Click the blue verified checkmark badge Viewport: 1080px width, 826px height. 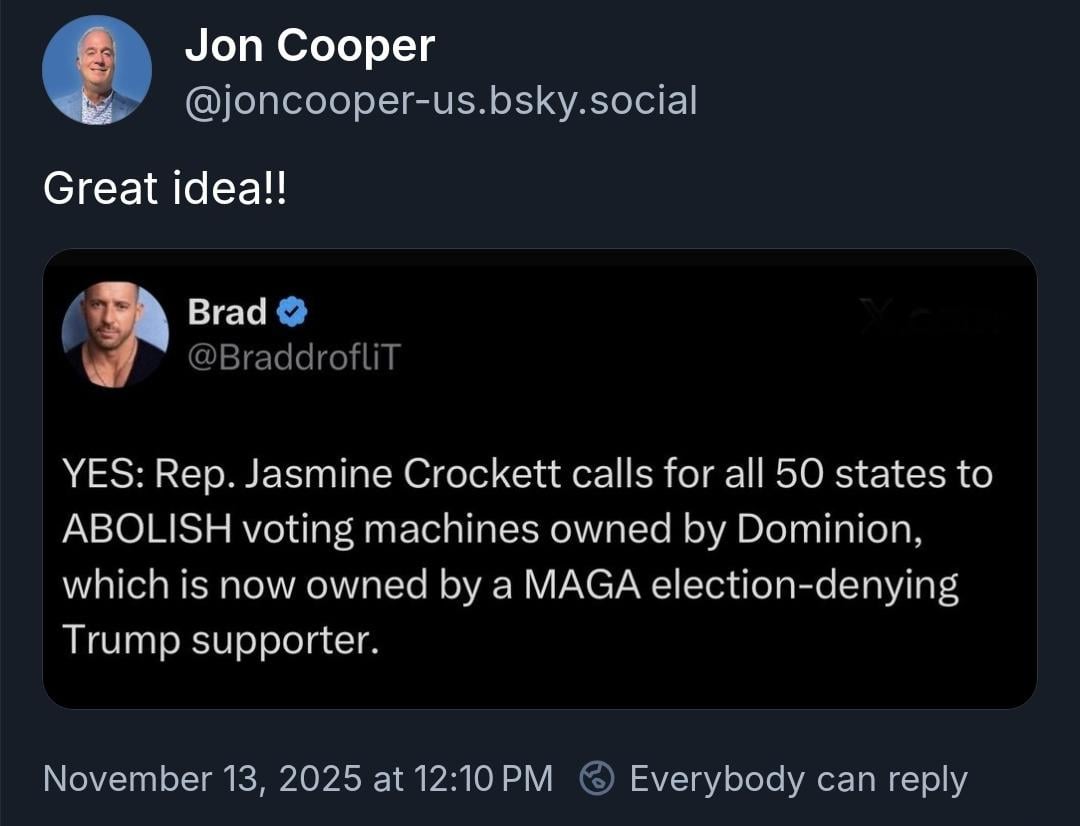point(291,313)
